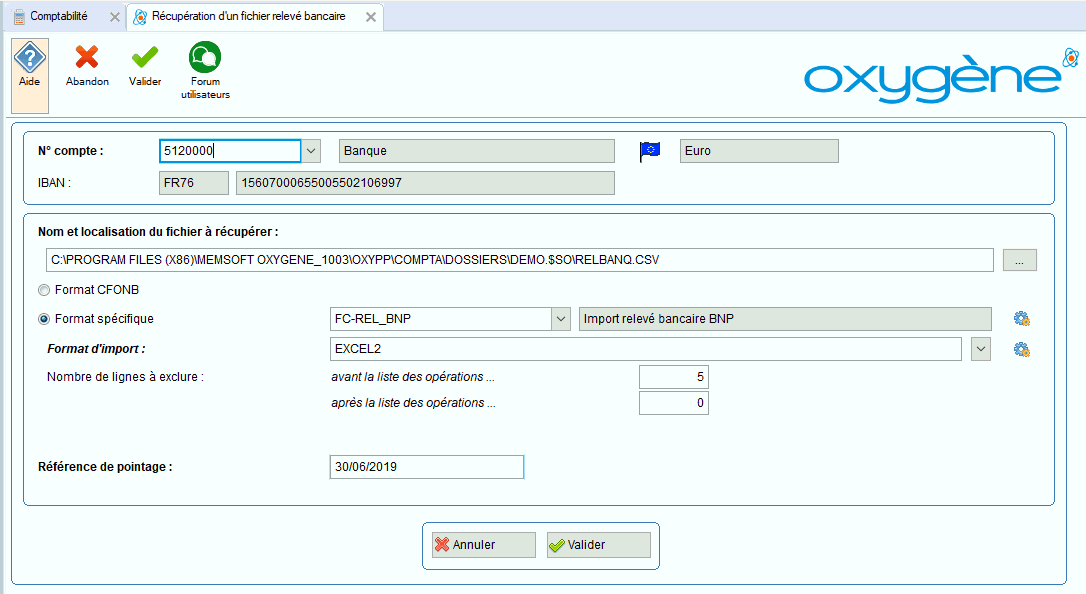This screenshot has height=594, width=1086.
Task: Switch to the Comptabilité tab
Action: coord(58,17)
